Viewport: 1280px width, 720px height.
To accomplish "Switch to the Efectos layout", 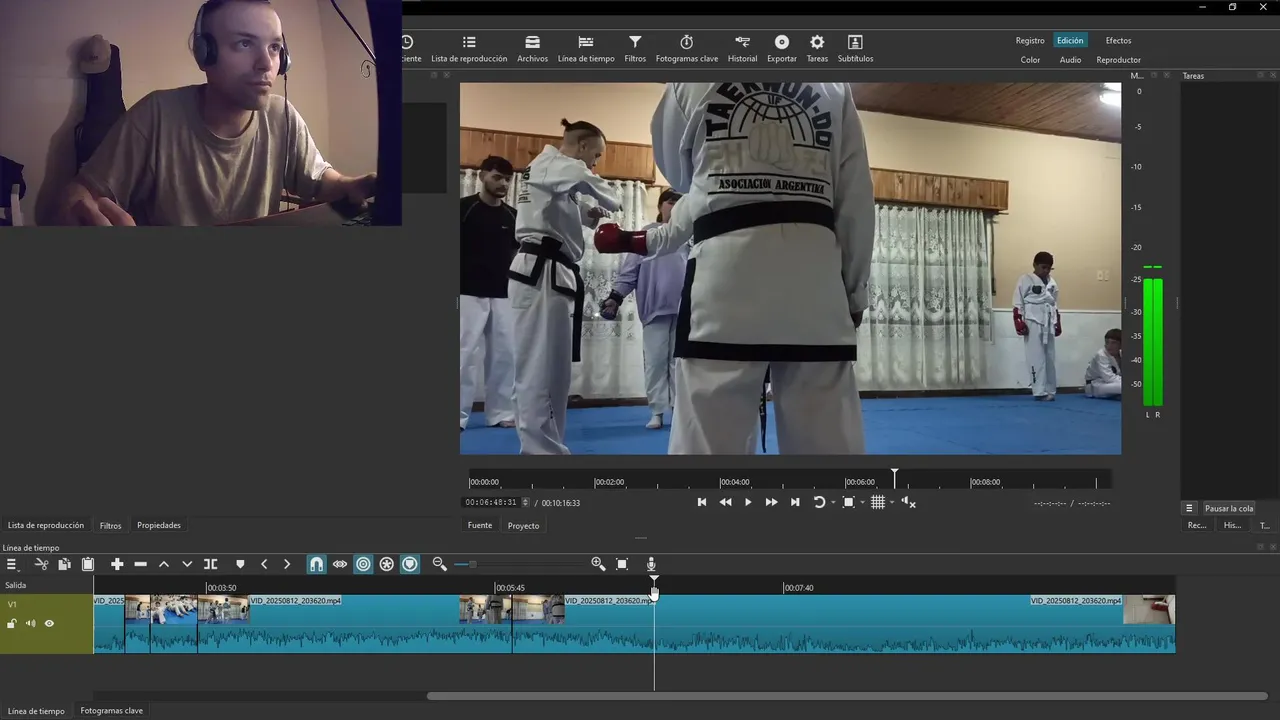I will point(1118,41).
